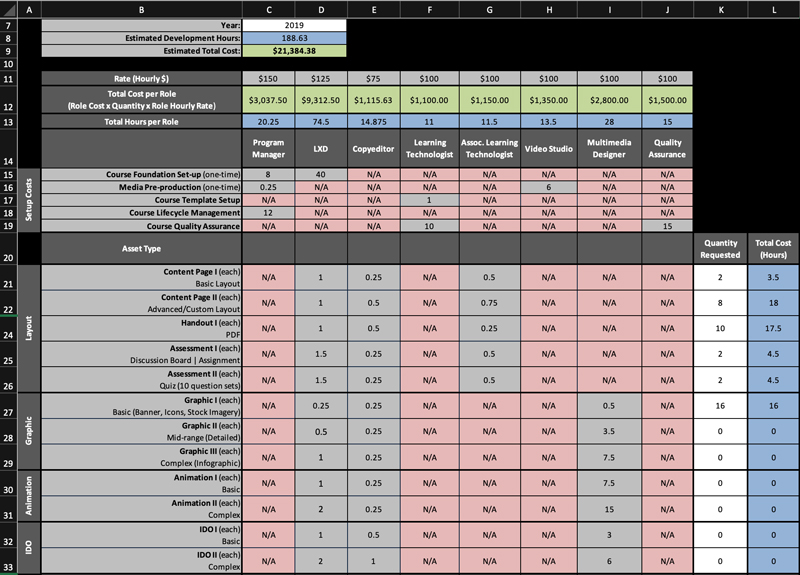Select the Estimated Total Cost cell $21,384.38
Image resolution: width=800 pixels, height=575 pixels.
(x=294, y=51)
